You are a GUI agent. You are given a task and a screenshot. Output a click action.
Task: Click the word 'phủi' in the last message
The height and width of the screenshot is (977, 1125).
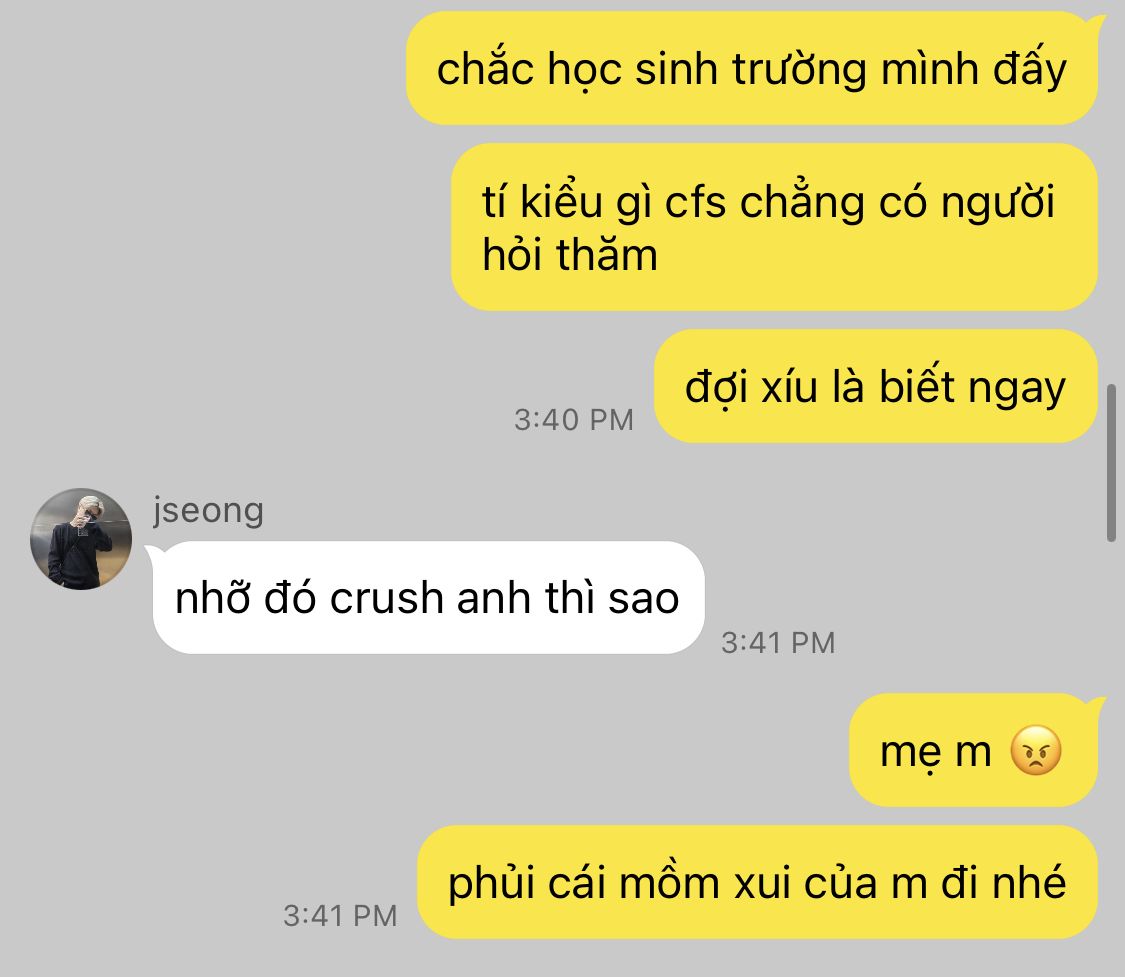click(491, 884)
